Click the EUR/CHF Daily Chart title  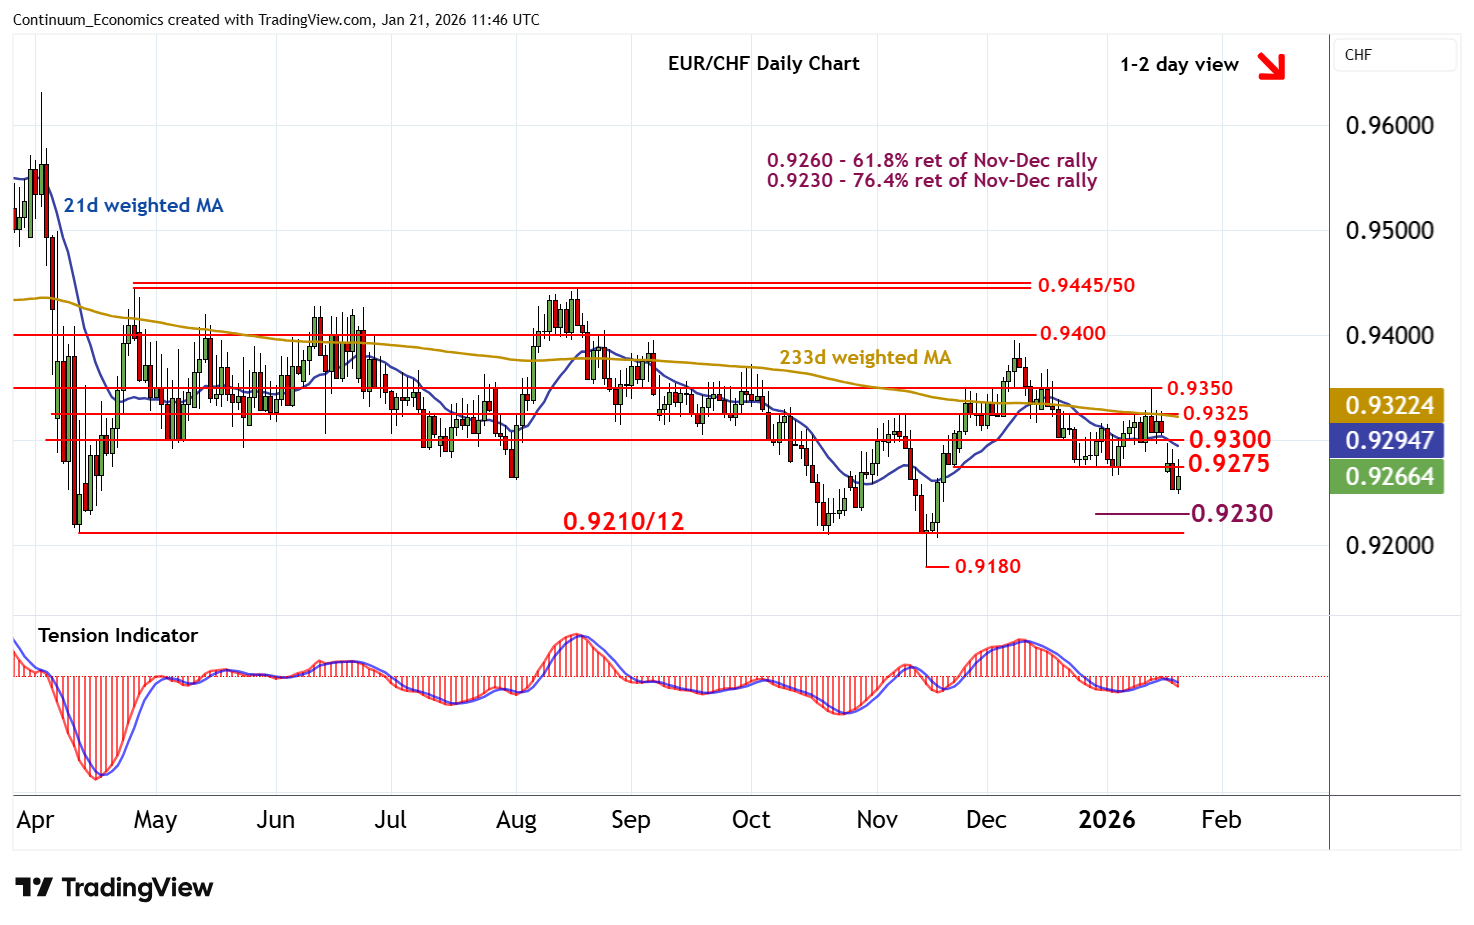tap(763, 63)
